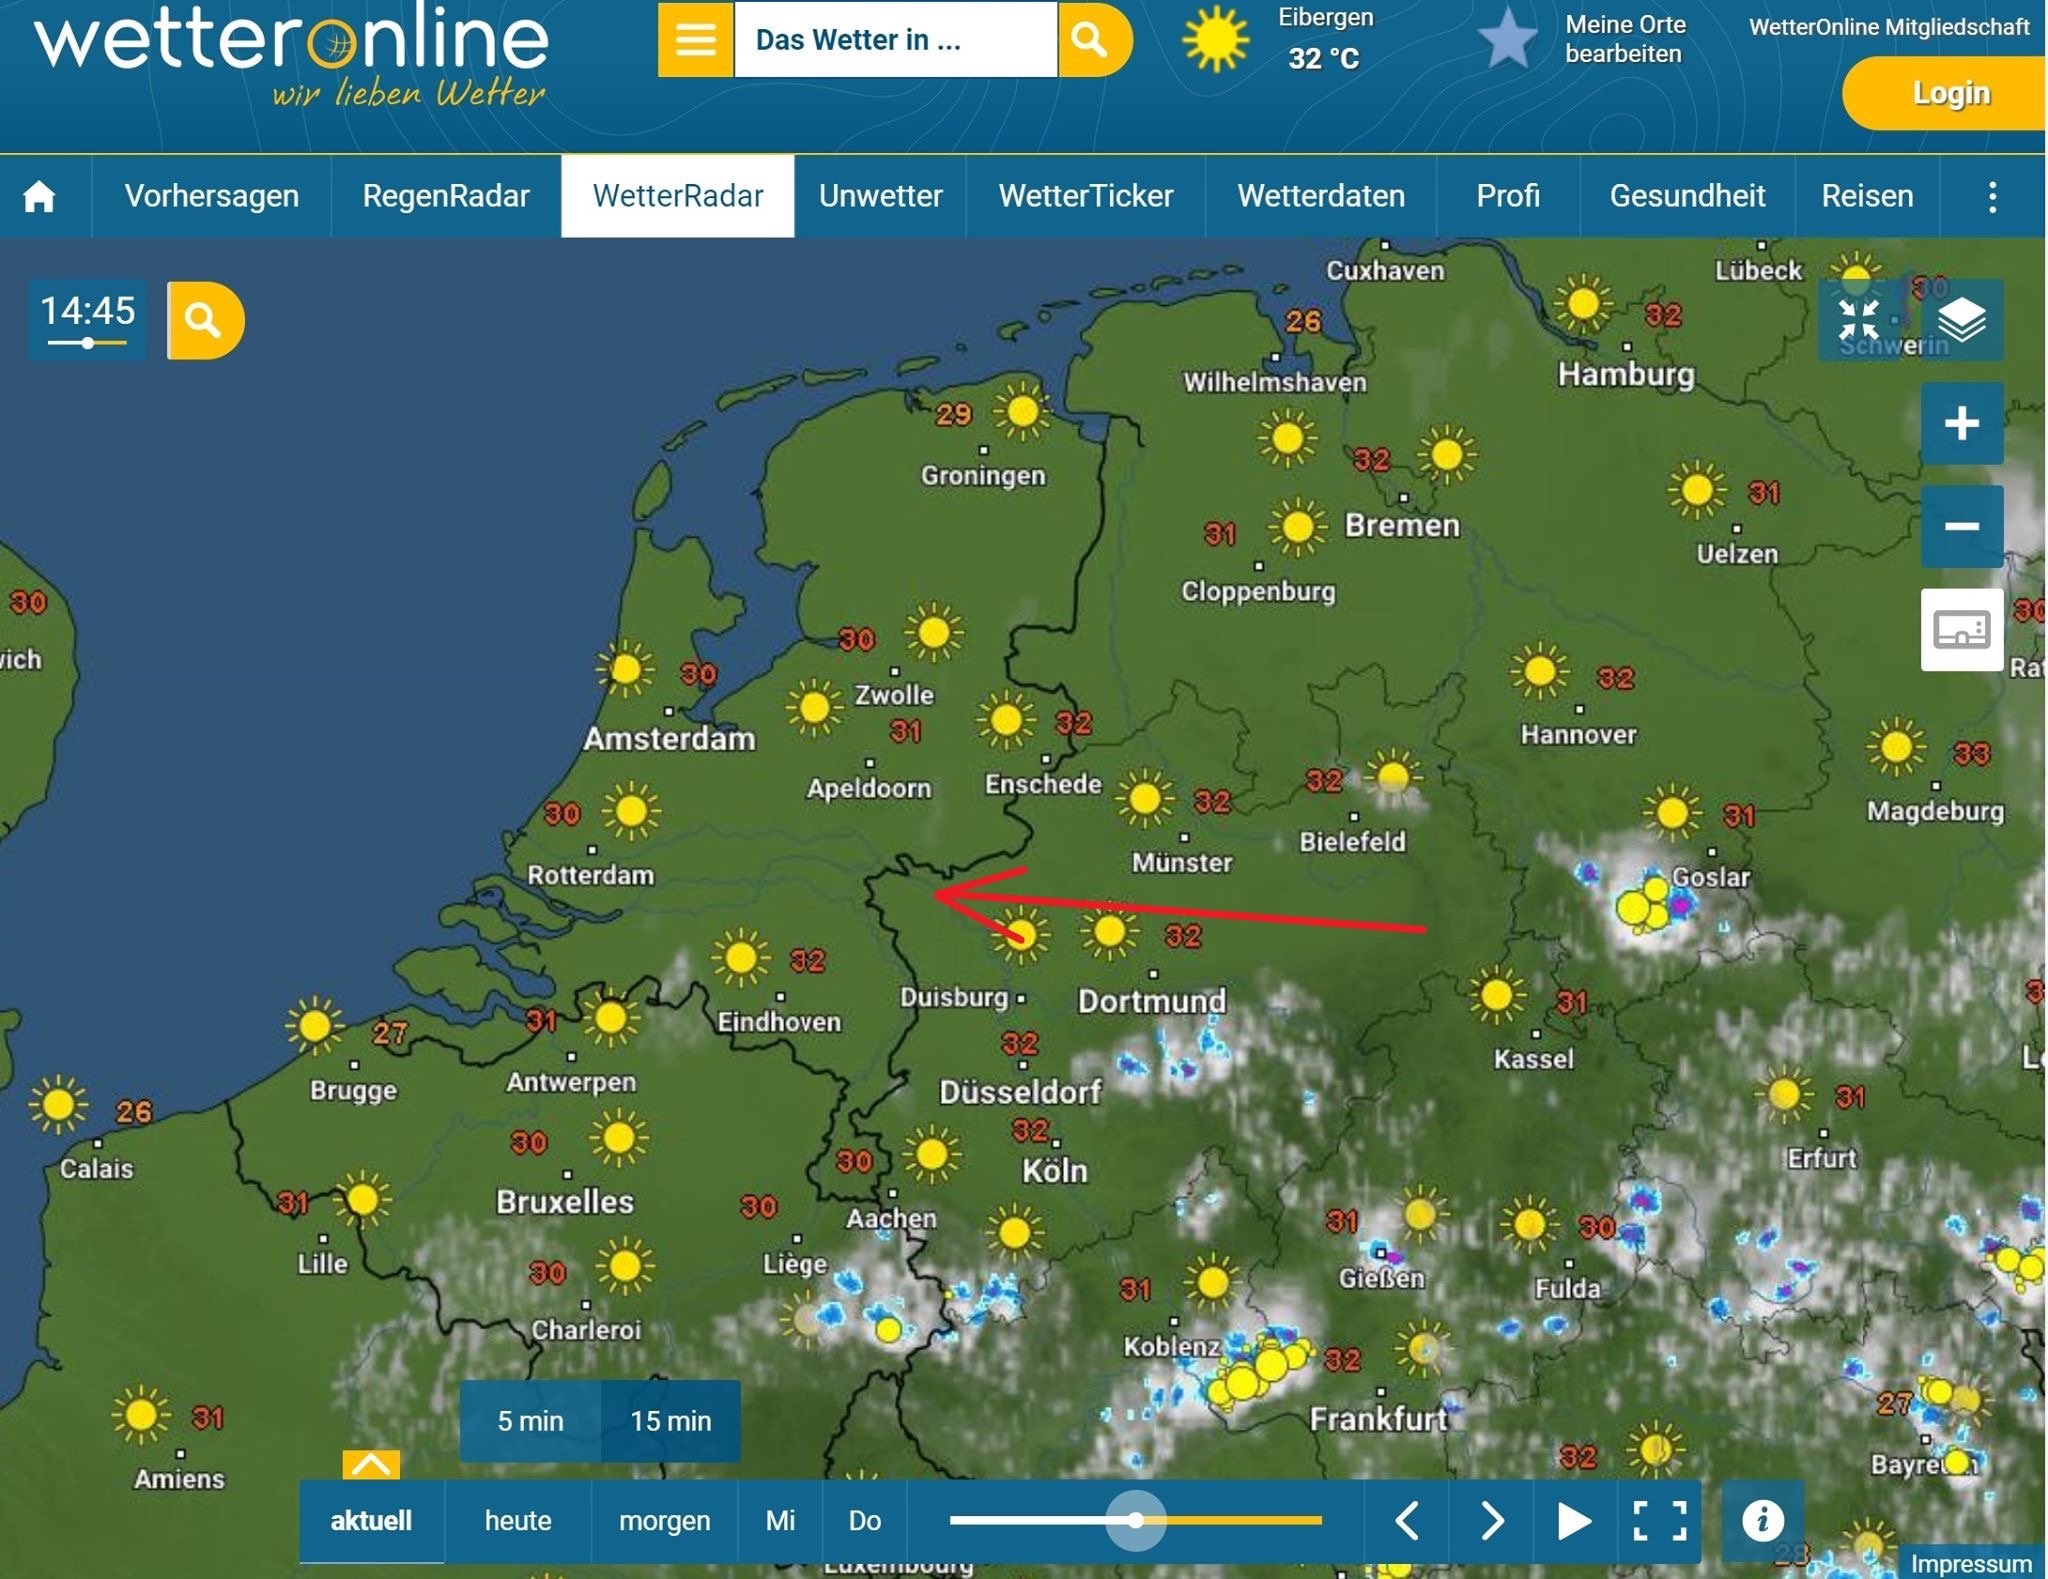The image size is (2048, 1579).
Task: Click Meine Orte bearbeiten link
Action: (1625, 39)
